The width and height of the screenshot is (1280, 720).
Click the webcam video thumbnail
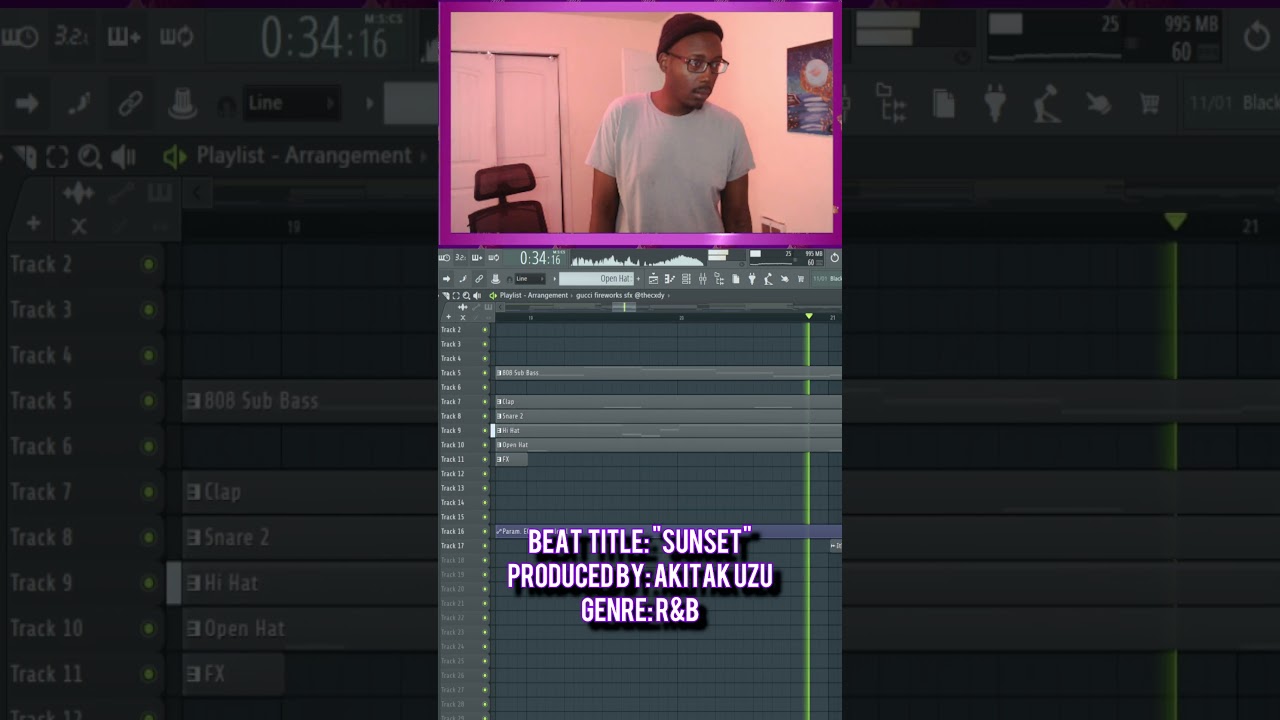coord(641,122)
